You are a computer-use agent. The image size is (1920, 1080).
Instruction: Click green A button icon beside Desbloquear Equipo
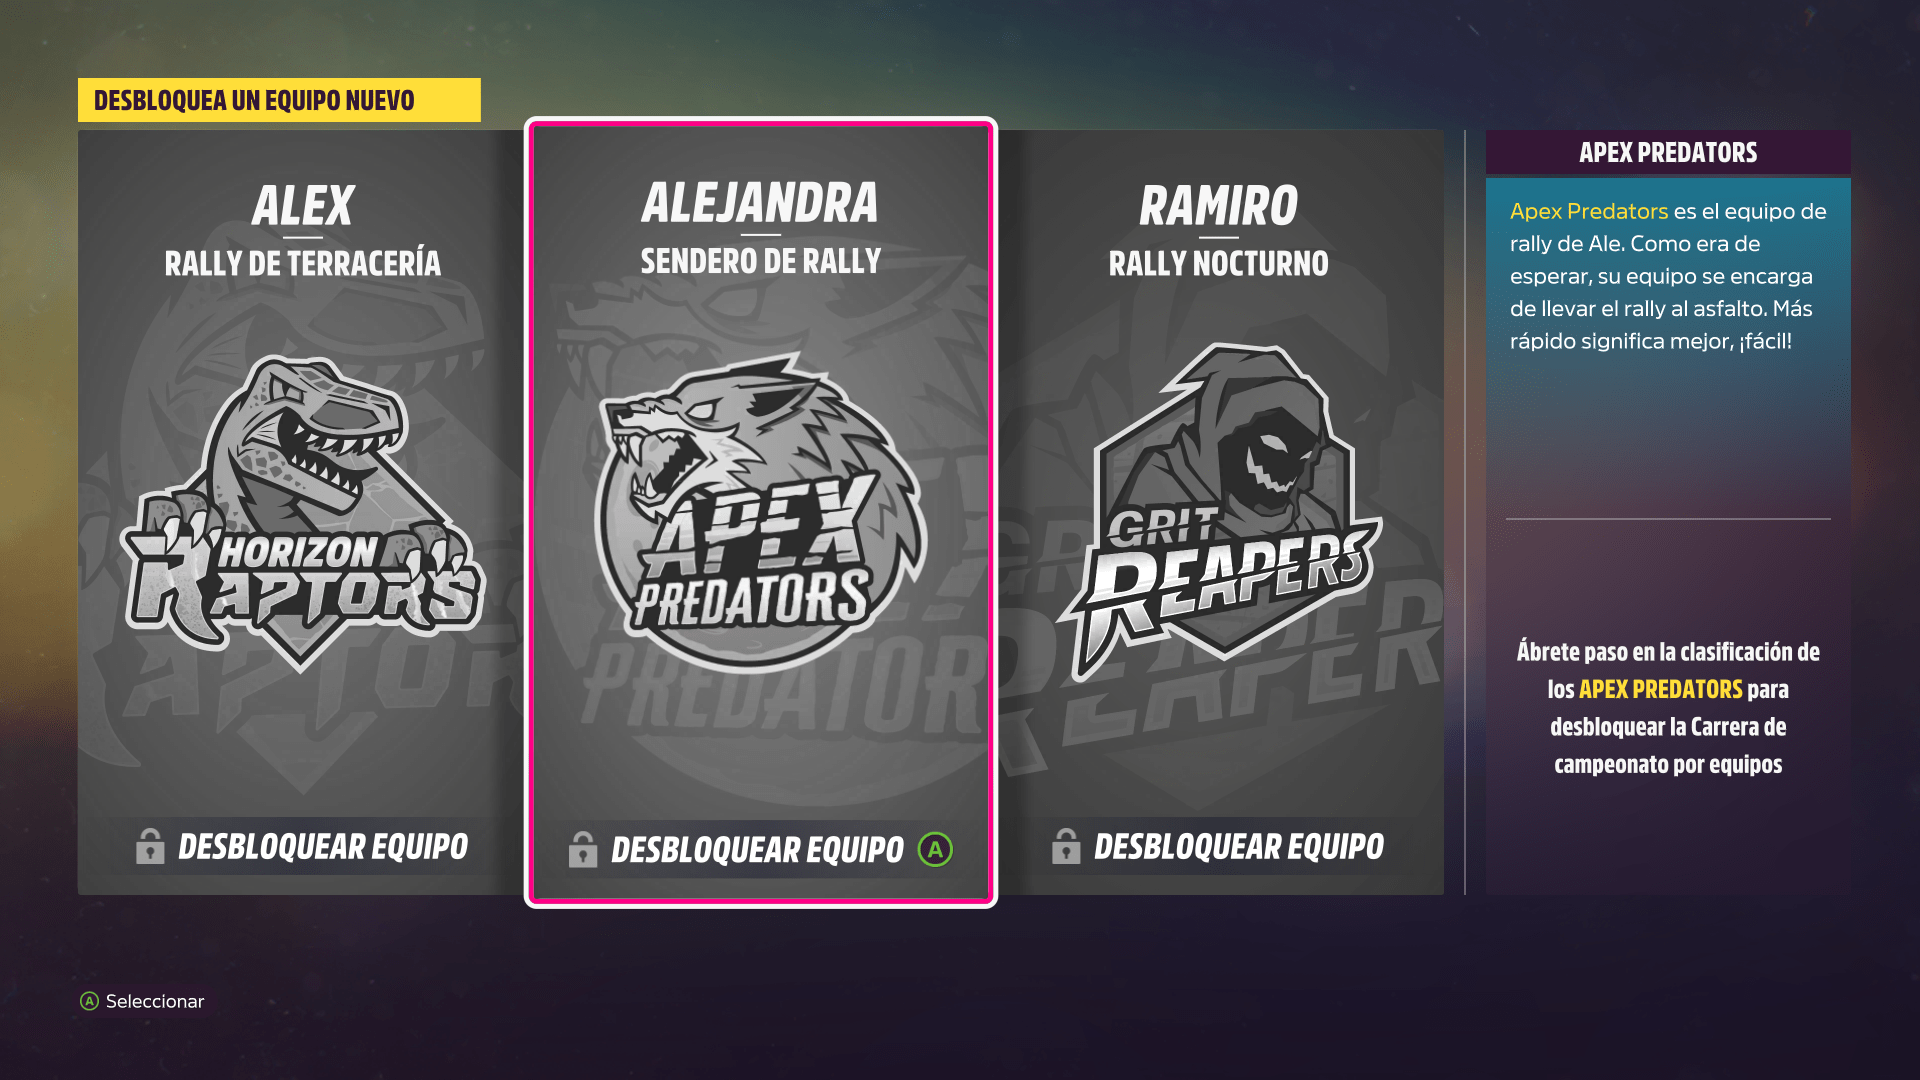point(935,850)
